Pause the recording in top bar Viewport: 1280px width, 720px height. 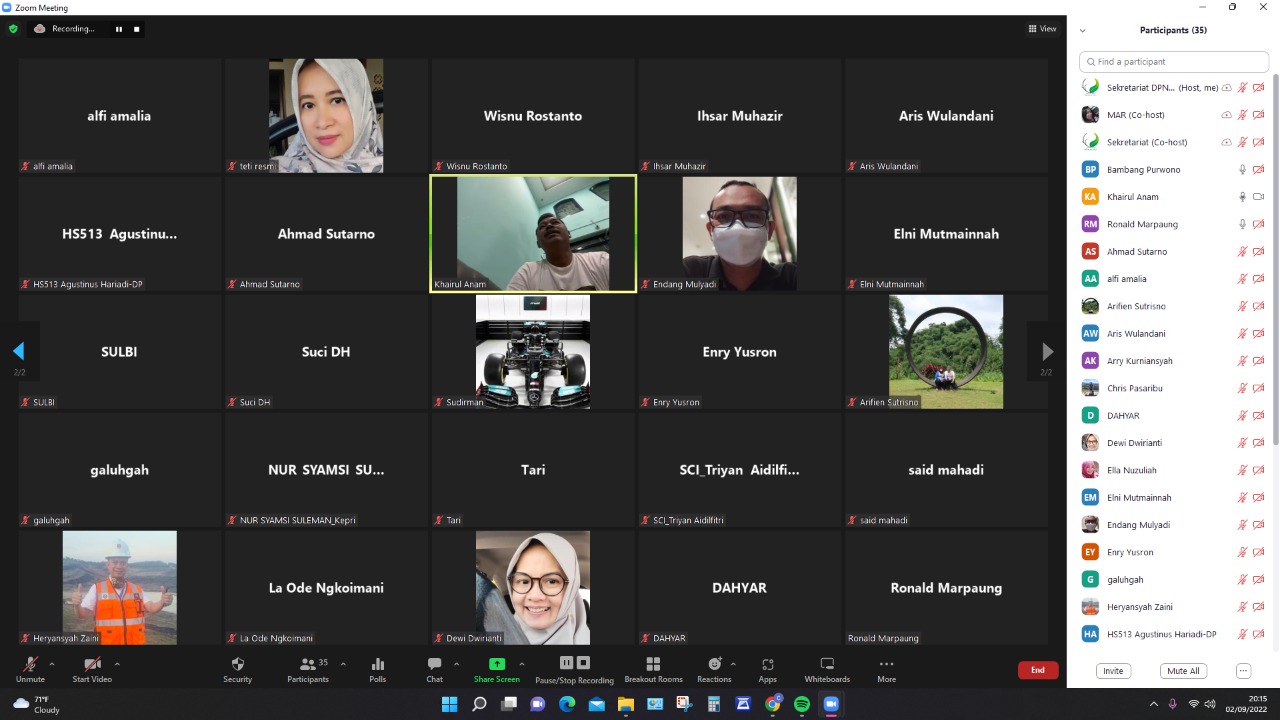[x=119, y=29]
